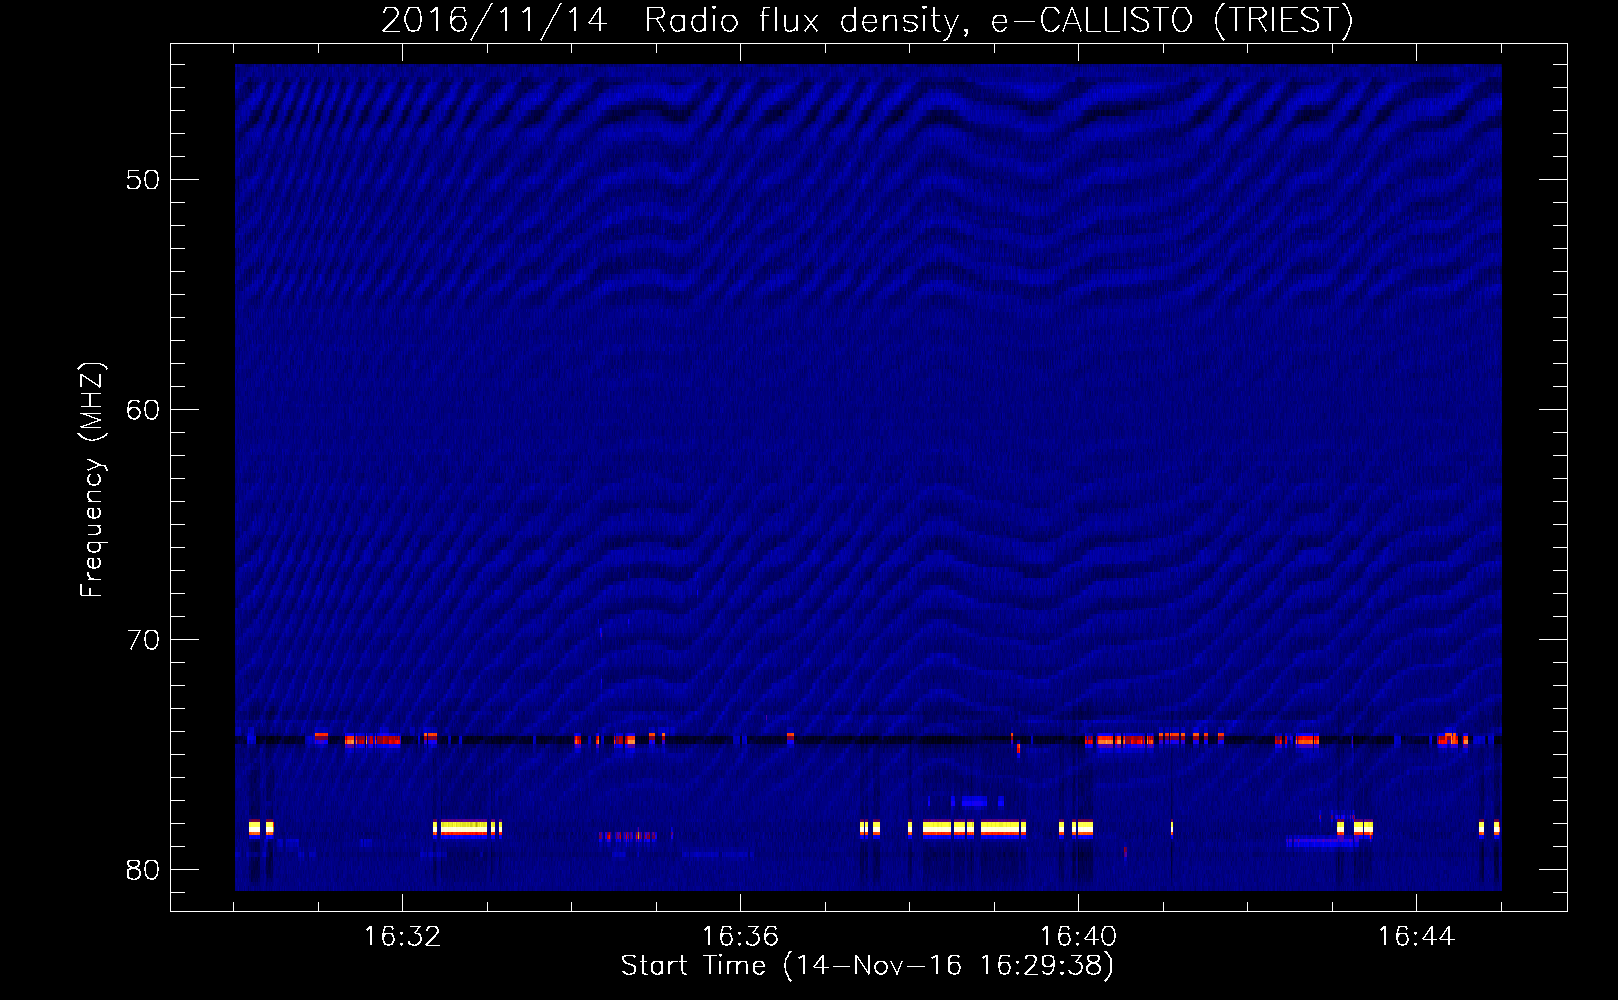The width and height of the screenshot is (1618, 1000).
Task: Click the 60 frequency tick label
Action: pos(144,410)
